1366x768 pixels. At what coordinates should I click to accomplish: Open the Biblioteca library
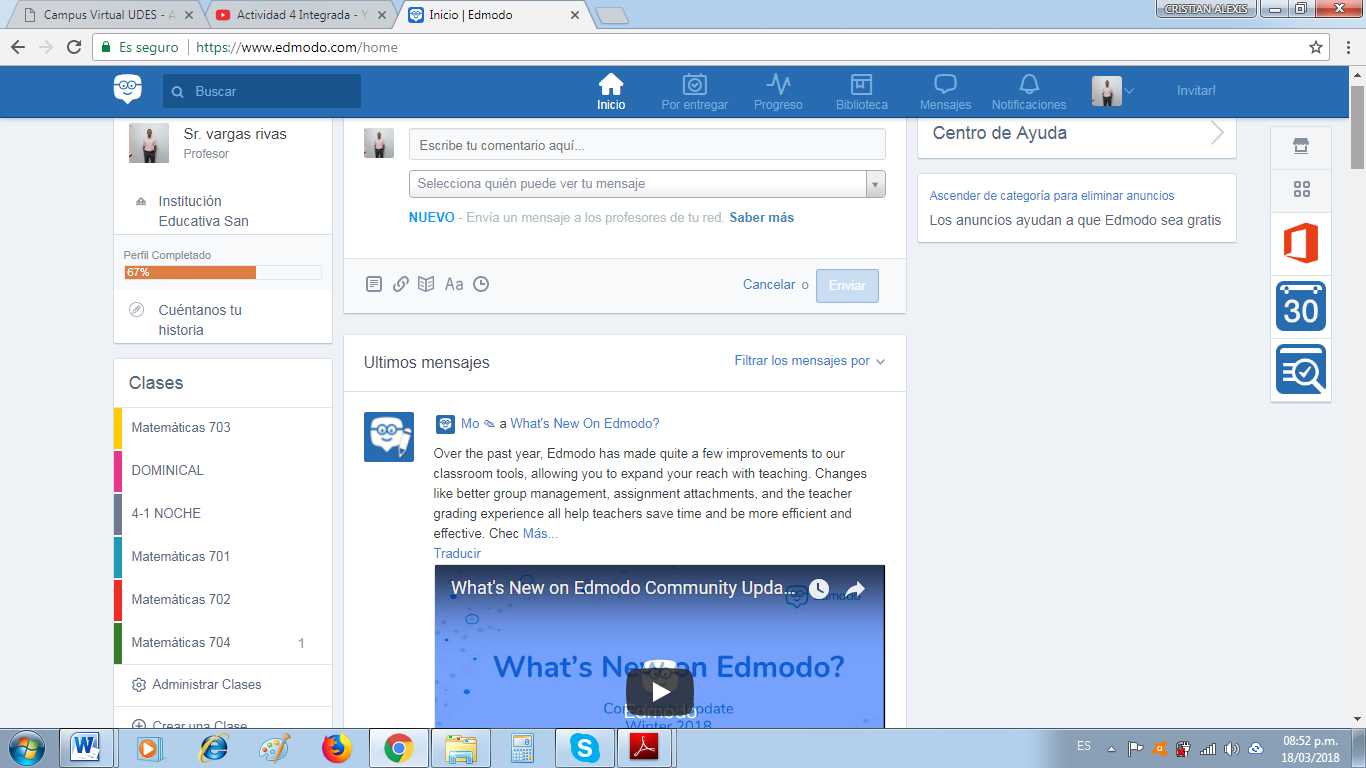click(860, 90)
